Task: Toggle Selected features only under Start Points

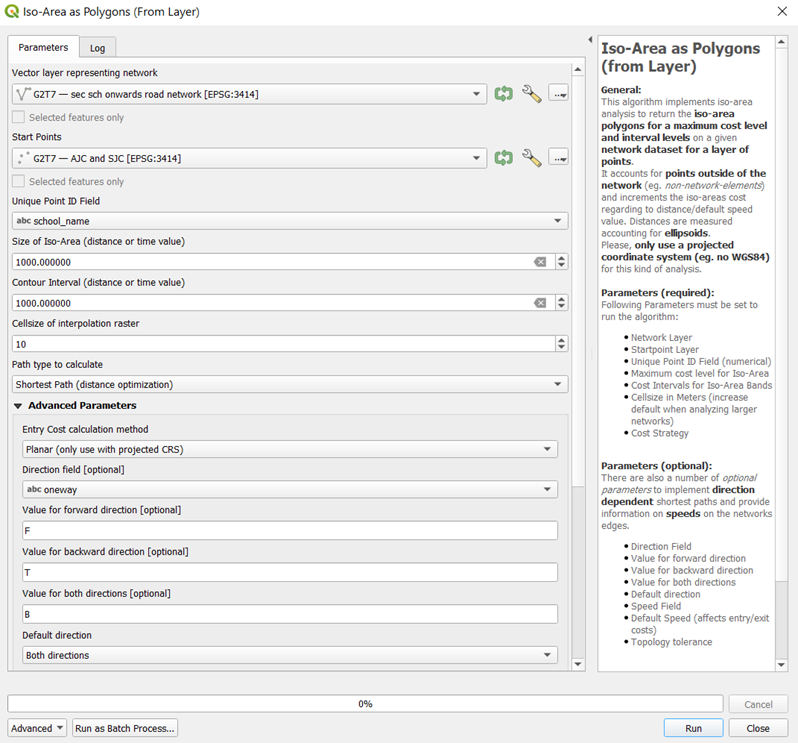Action: pos(20,182)
